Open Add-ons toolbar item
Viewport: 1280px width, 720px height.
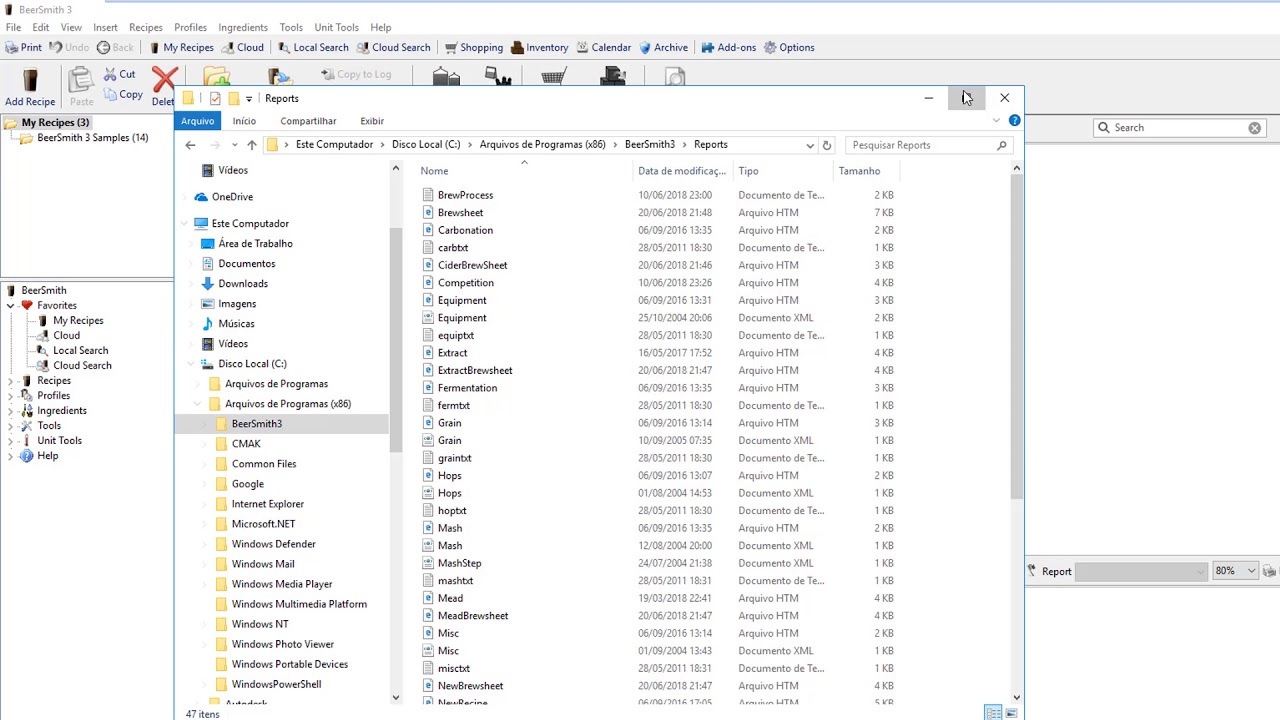729,47
